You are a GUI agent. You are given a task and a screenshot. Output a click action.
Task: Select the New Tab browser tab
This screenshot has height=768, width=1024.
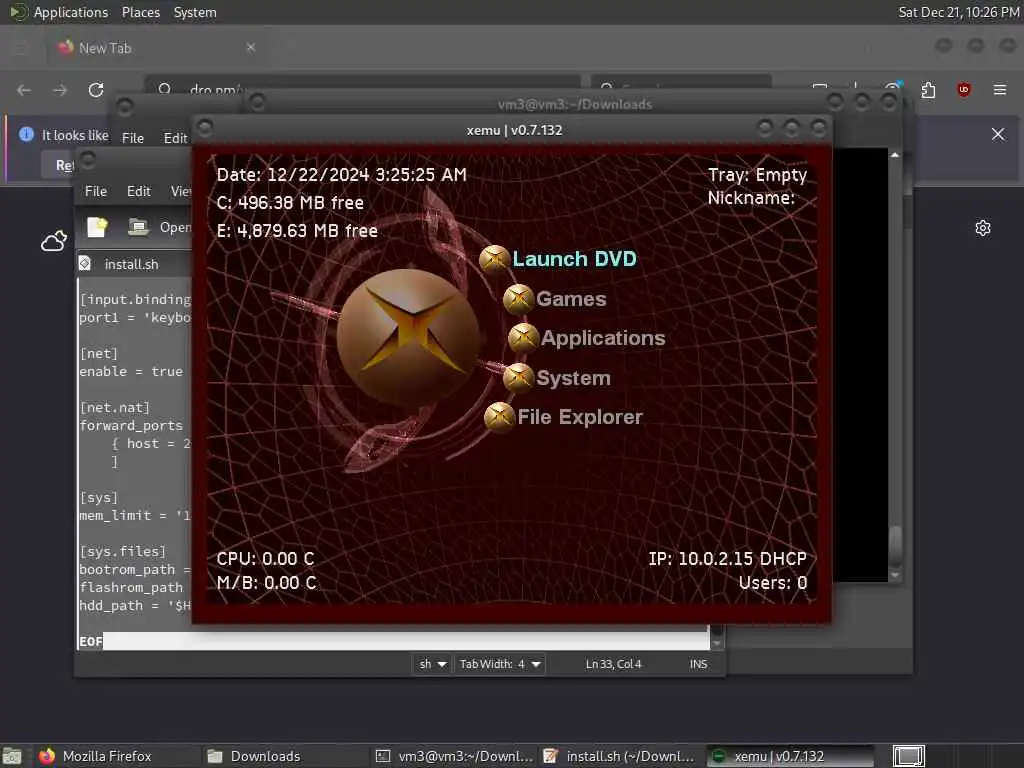[x=155, y=48]
